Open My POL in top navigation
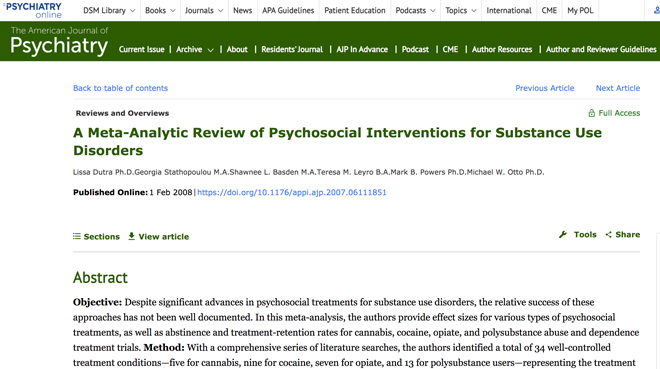This screenshot has width=660, height=369. click(580, 11)
